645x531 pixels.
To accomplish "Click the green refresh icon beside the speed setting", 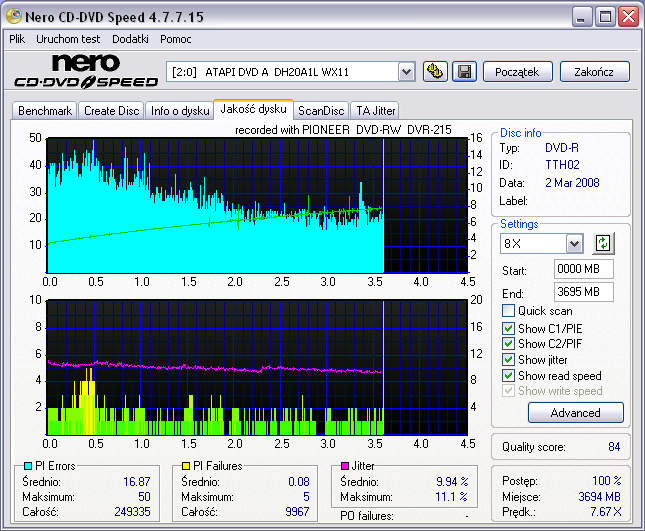I will pyautogui.click(x=603, y=243).
